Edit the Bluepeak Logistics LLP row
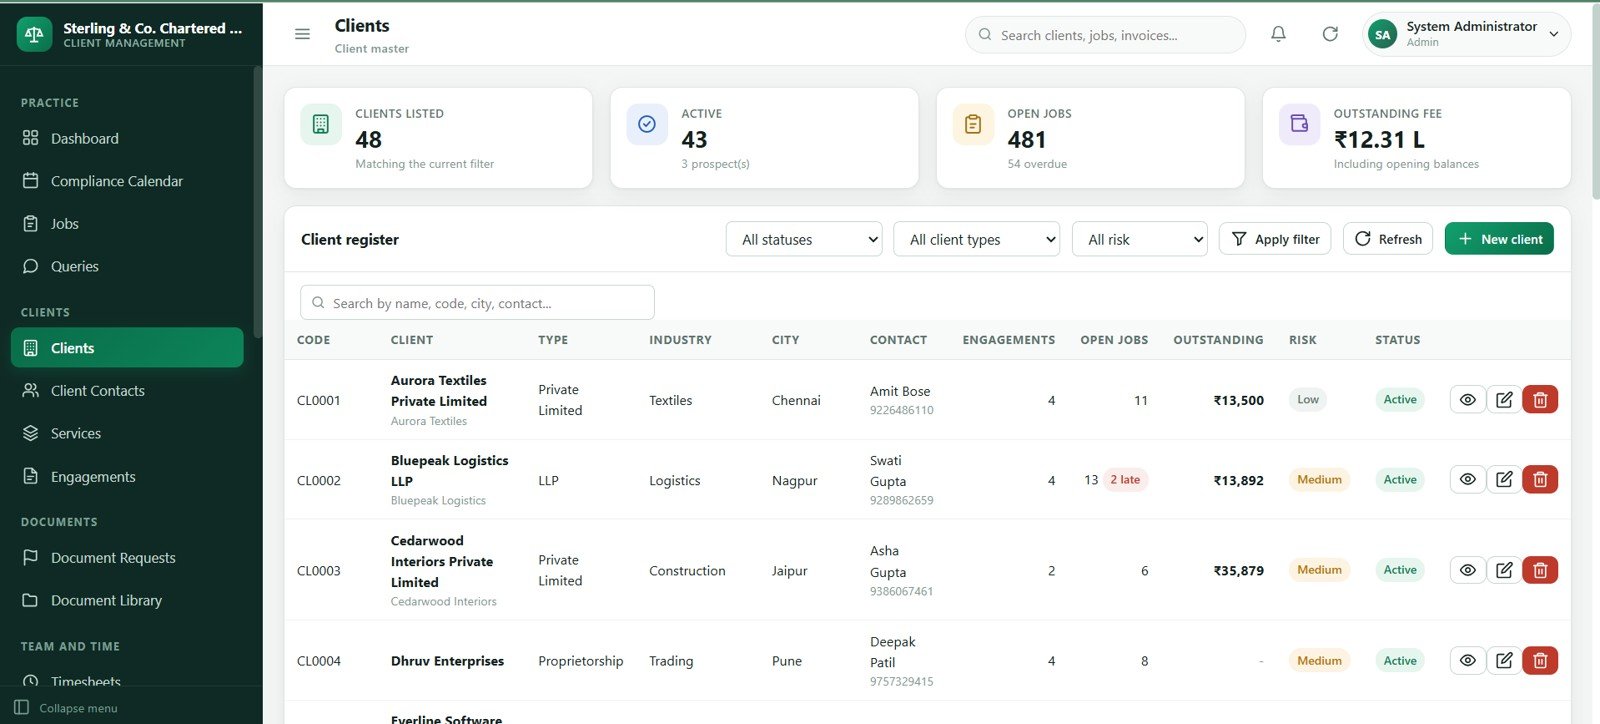Screen dimensions: 1600x724 (x=1504, y=480)
